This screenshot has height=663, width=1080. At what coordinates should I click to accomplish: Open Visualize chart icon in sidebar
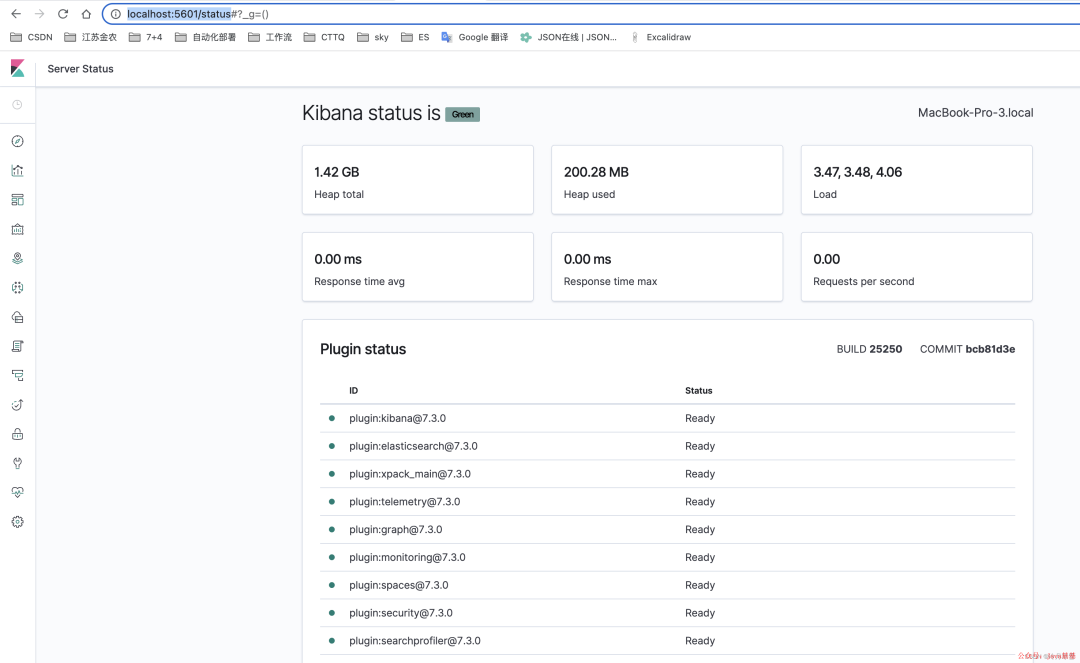coord(17,170)
